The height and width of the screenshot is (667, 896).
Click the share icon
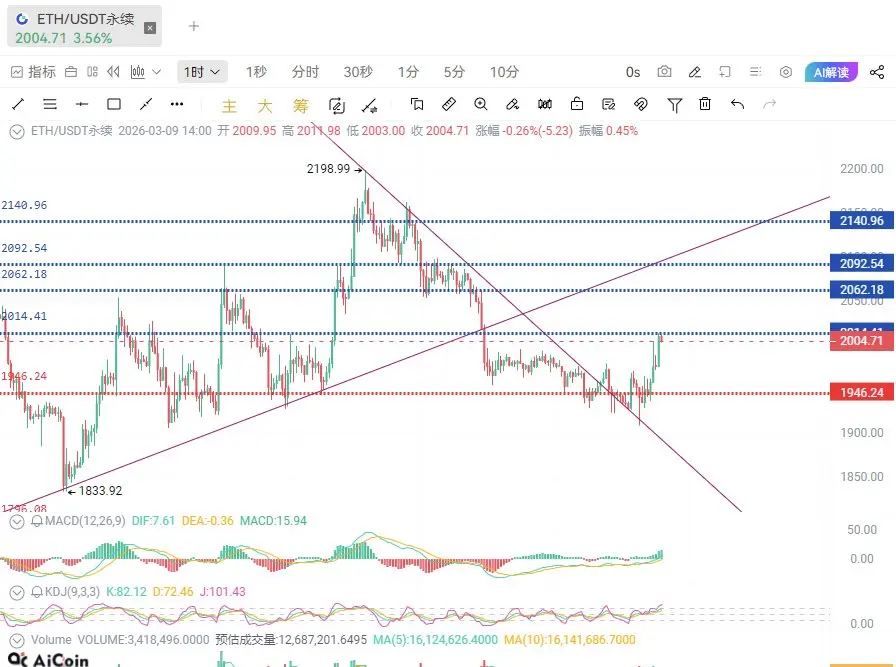pyautogui.click(x=877, y=72)
